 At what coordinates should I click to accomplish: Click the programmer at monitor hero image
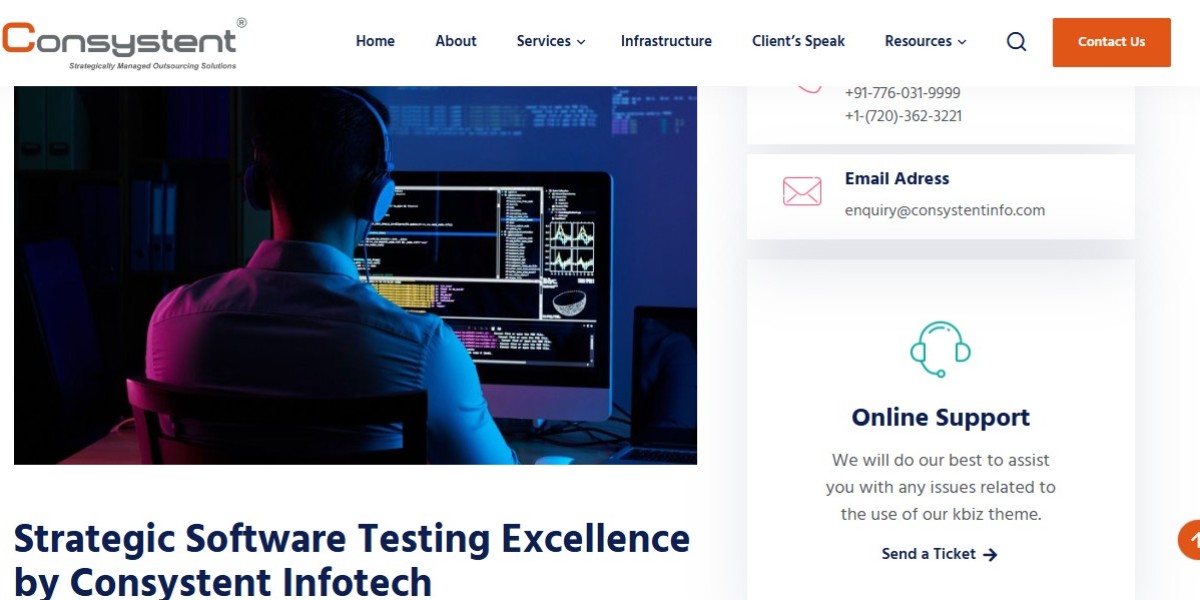coord(355,275)
